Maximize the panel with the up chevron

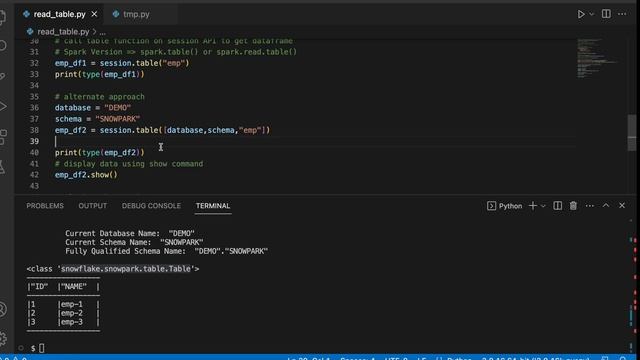tap(606, 205)
